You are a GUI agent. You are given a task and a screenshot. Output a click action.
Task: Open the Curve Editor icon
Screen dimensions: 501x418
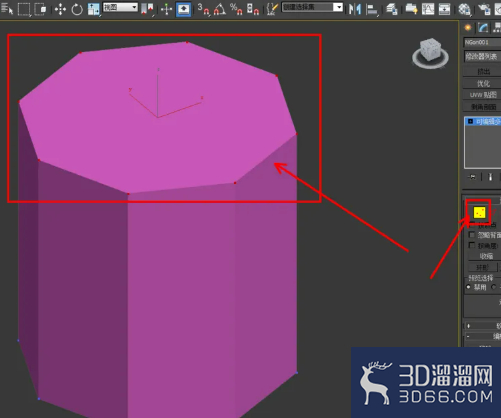[x=428, y=9]
